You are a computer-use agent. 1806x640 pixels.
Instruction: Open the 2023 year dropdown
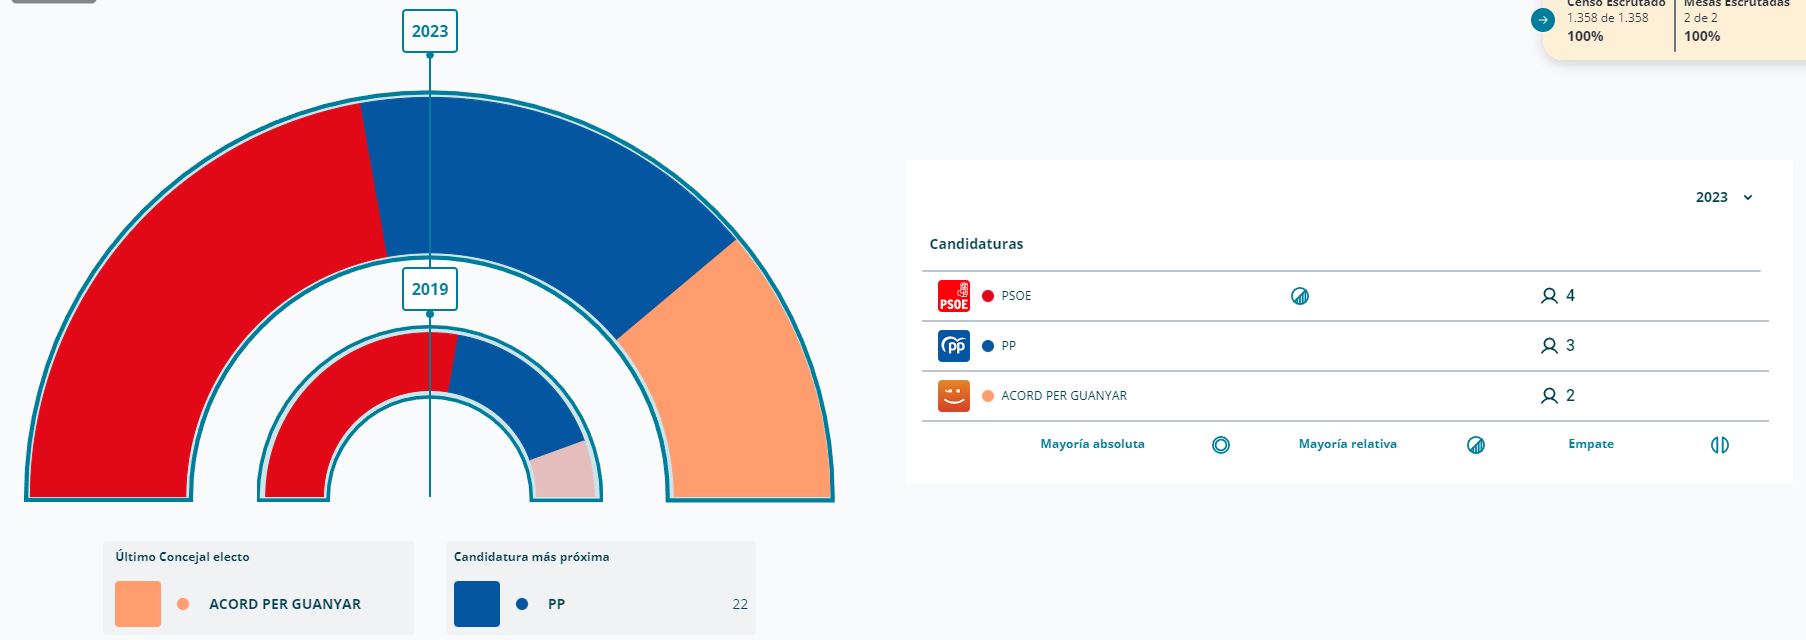point(1724,197)
